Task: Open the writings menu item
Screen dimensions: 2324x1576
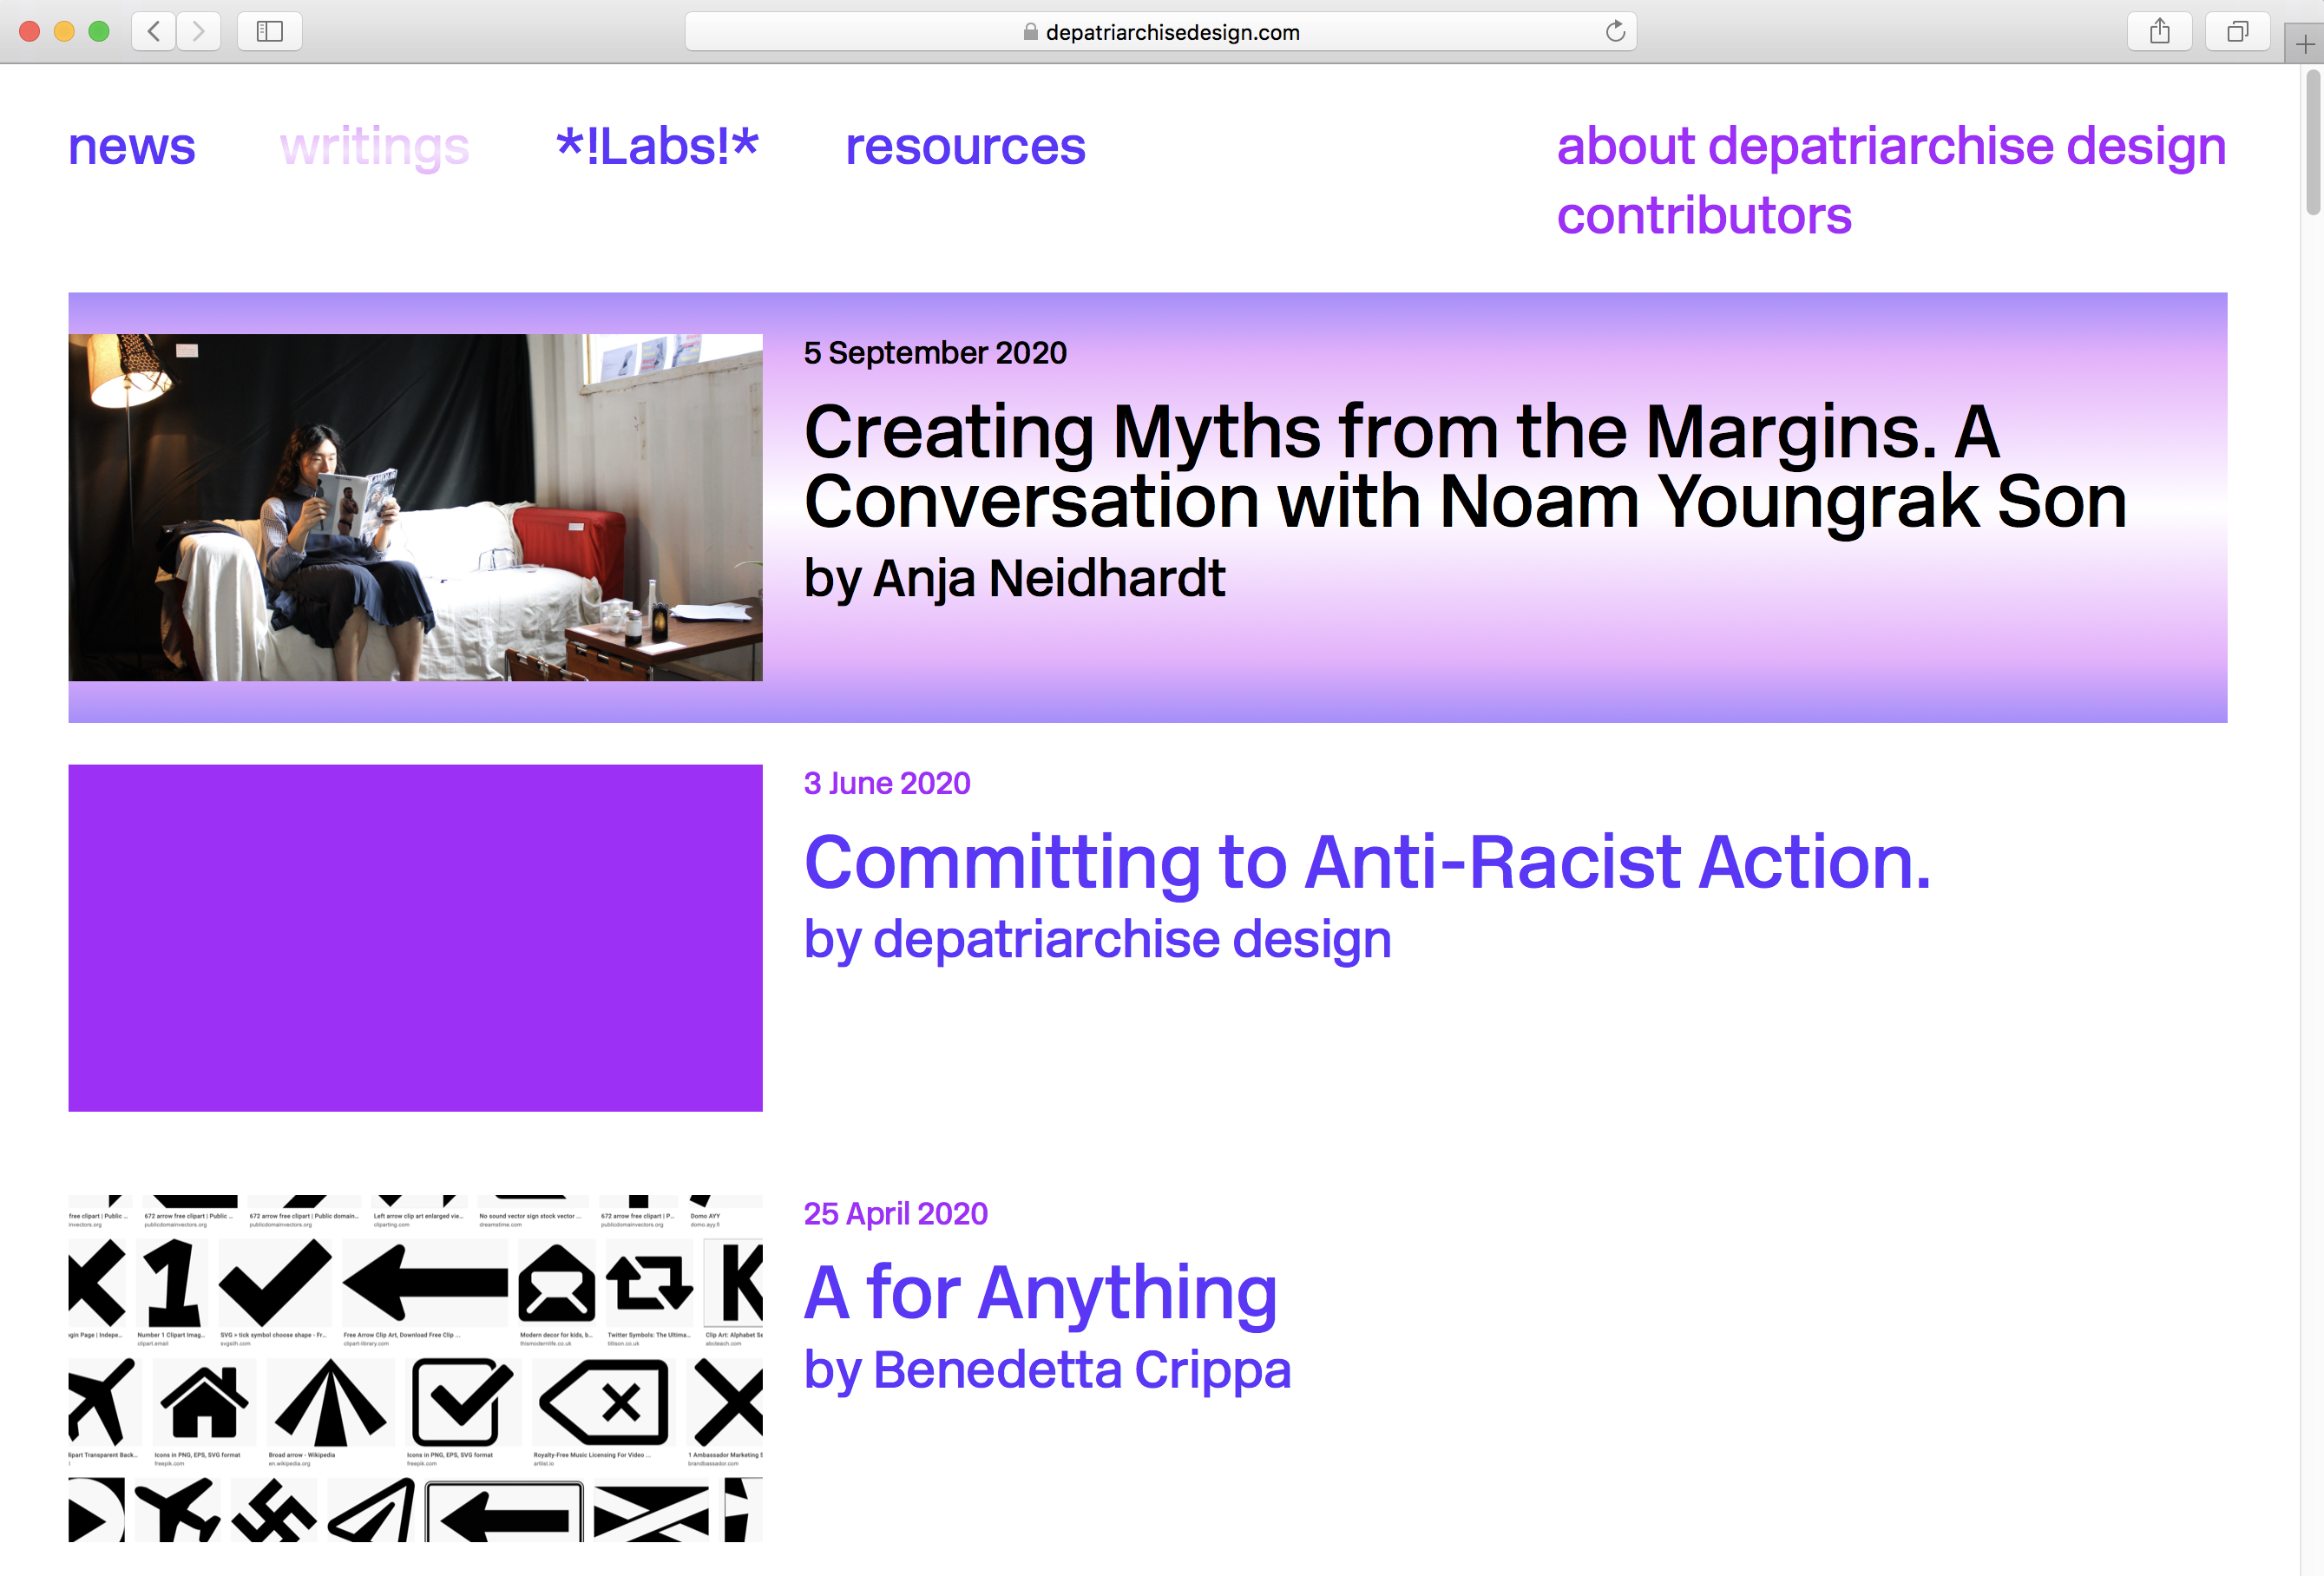Action: [374, 146]
